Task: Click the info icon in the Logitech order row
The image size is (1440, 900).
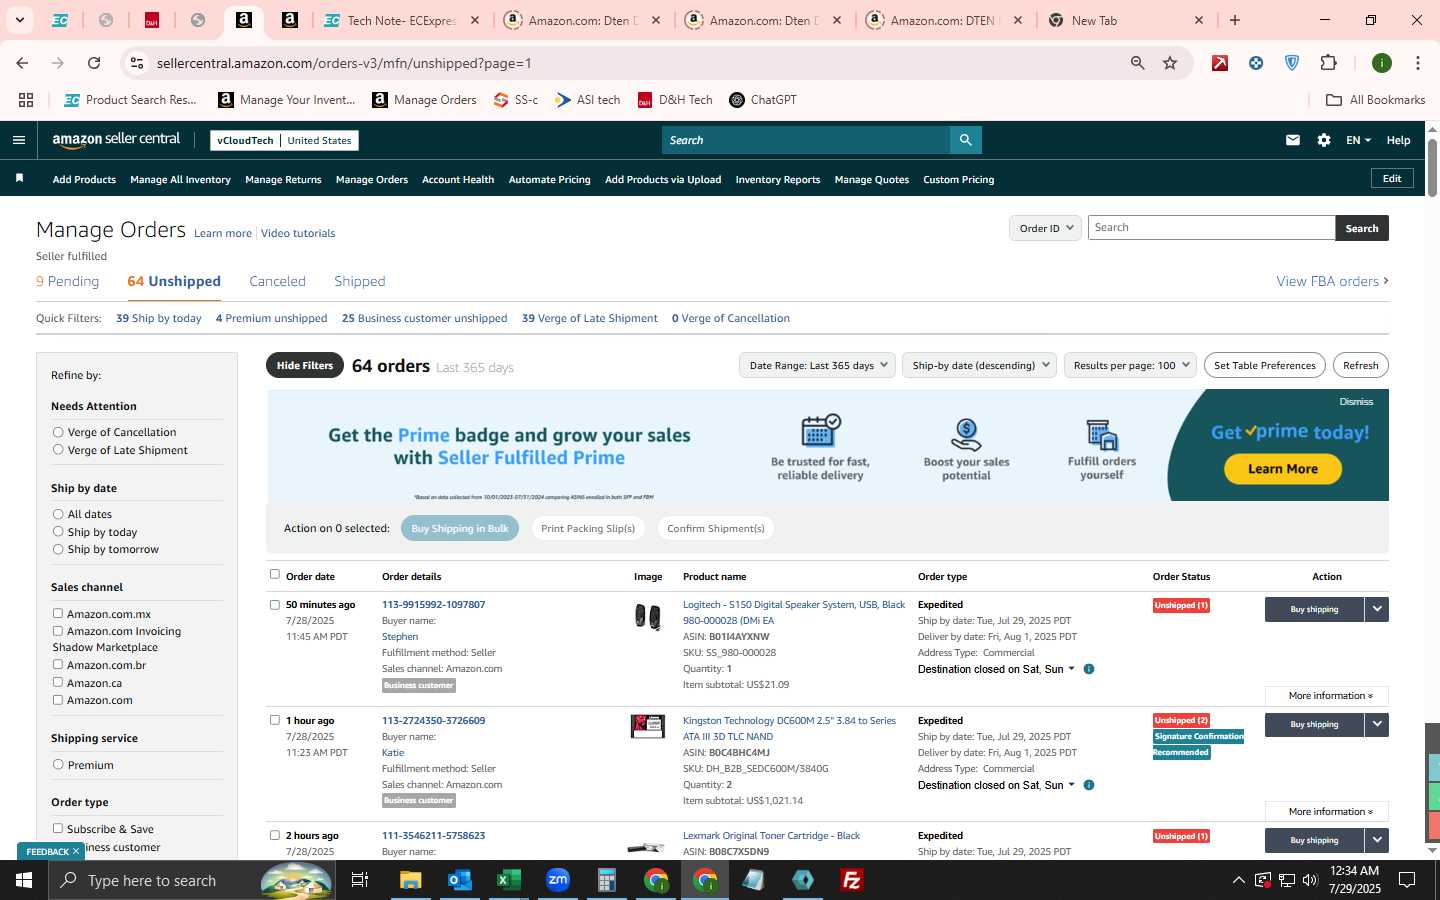Action: [1089, 669]
